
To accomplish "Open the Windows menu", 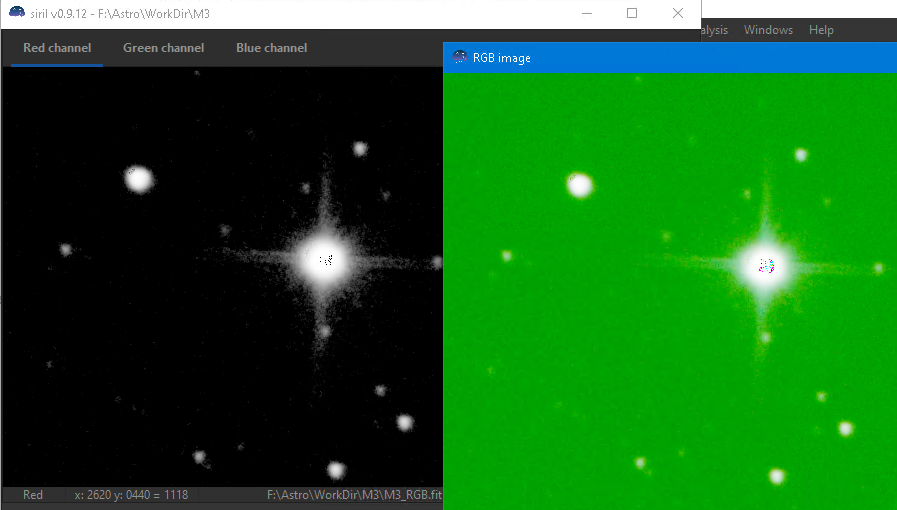I will (768, 30).
